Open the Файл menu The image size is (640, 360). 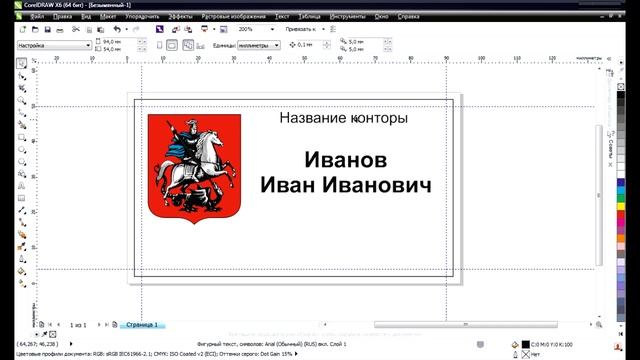[37, 16]
